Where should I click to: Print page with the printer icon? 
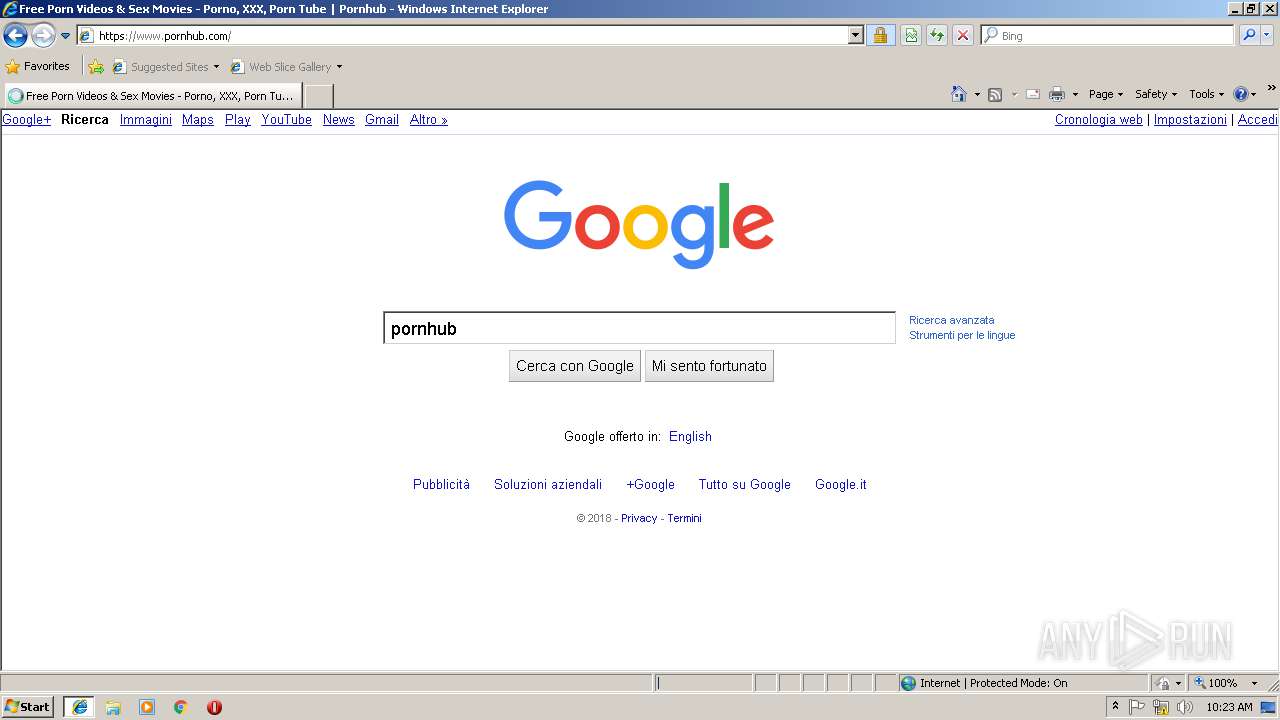tap(1057, 94)
